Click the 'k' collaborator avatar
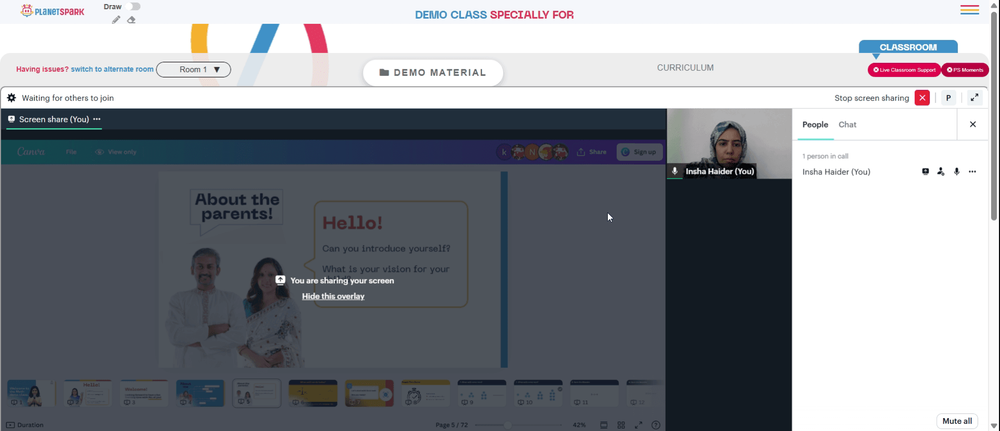Screen dimensions: 1000x431 coord(504,152)
